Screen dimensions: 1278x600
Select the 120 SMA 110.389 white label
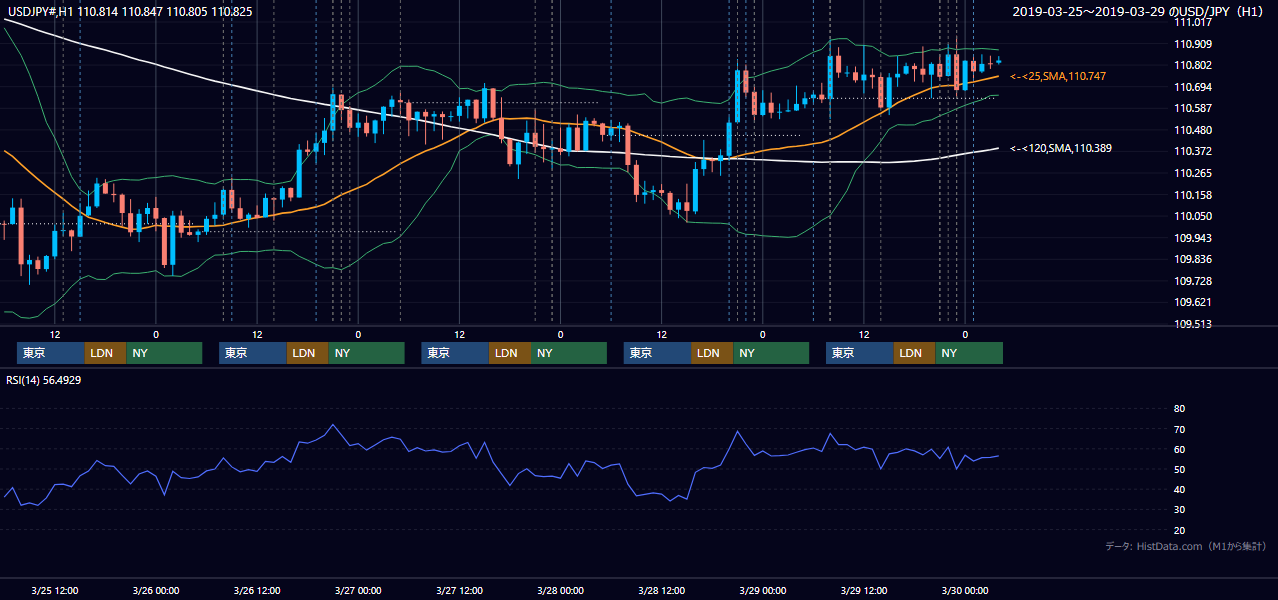coord(1062,148)
